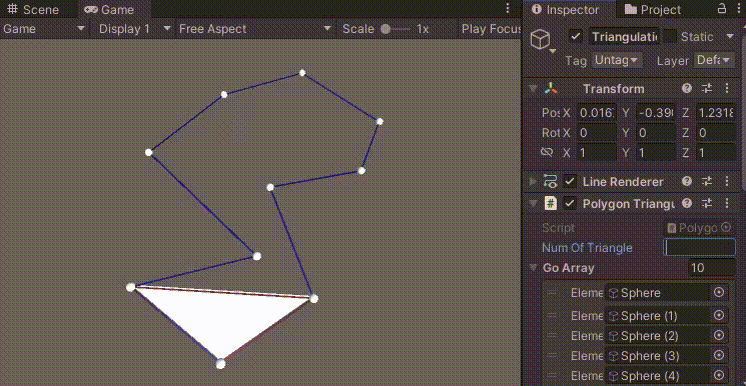Open Transform help reference icon
Viewport: 746px width, 386px height.
point(687,89)
